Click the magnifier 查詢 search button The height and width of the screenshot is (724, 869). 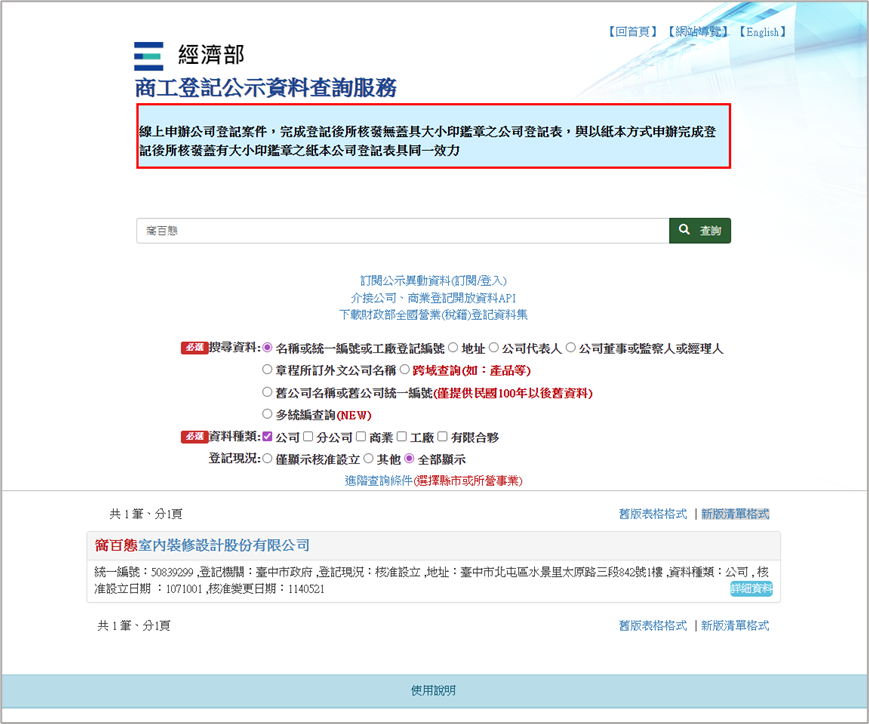coord(699,231)
